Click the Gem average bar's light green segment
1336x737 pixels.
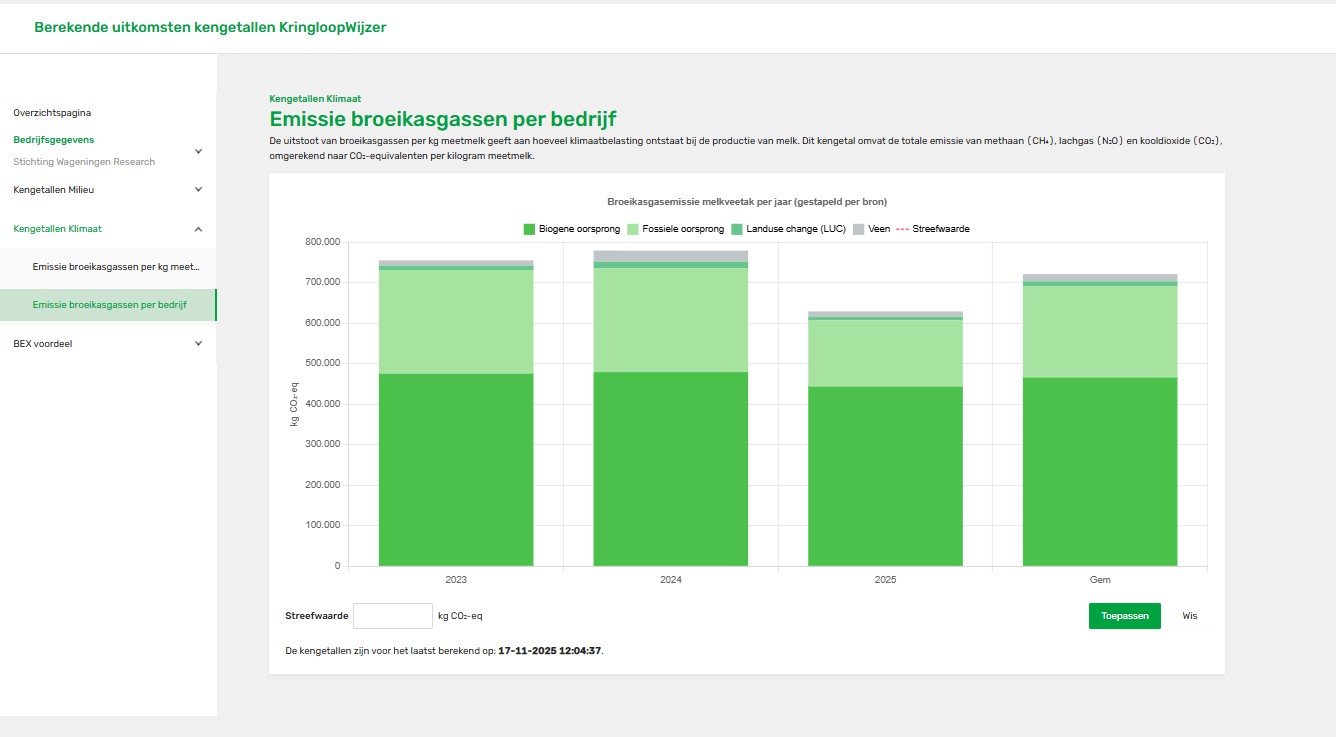pyautogui.click(x=1099, y=331)
